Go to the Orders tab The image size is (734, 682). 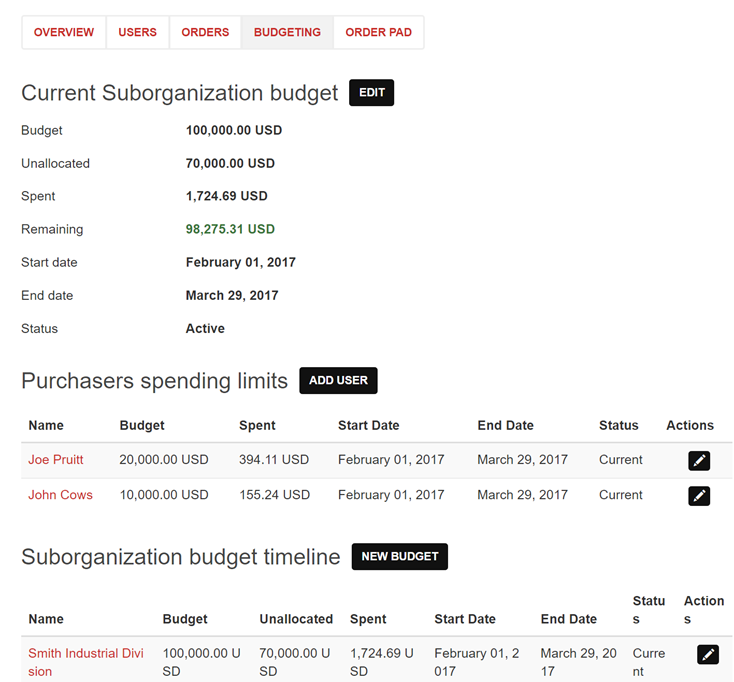click(x=205, y=32)
